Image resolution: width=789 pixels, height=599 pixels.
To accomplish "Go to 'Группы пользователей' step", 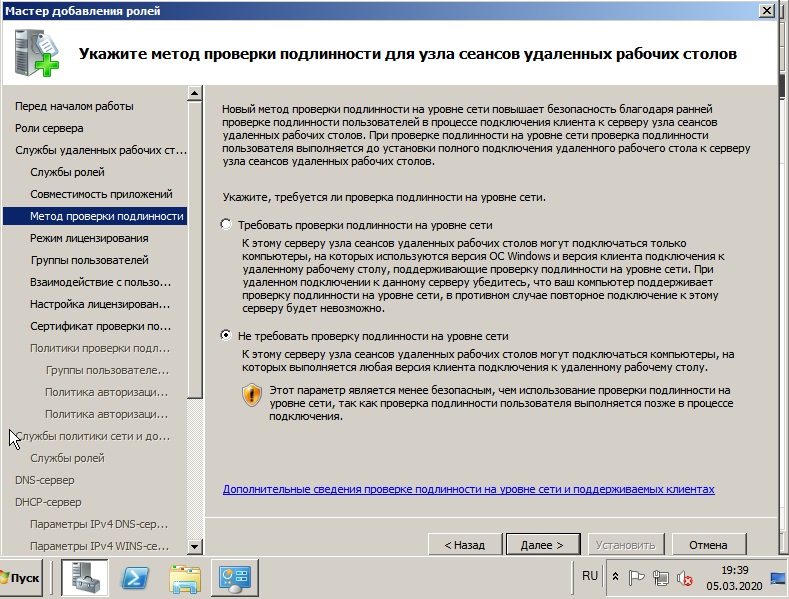I will (90, 260).
